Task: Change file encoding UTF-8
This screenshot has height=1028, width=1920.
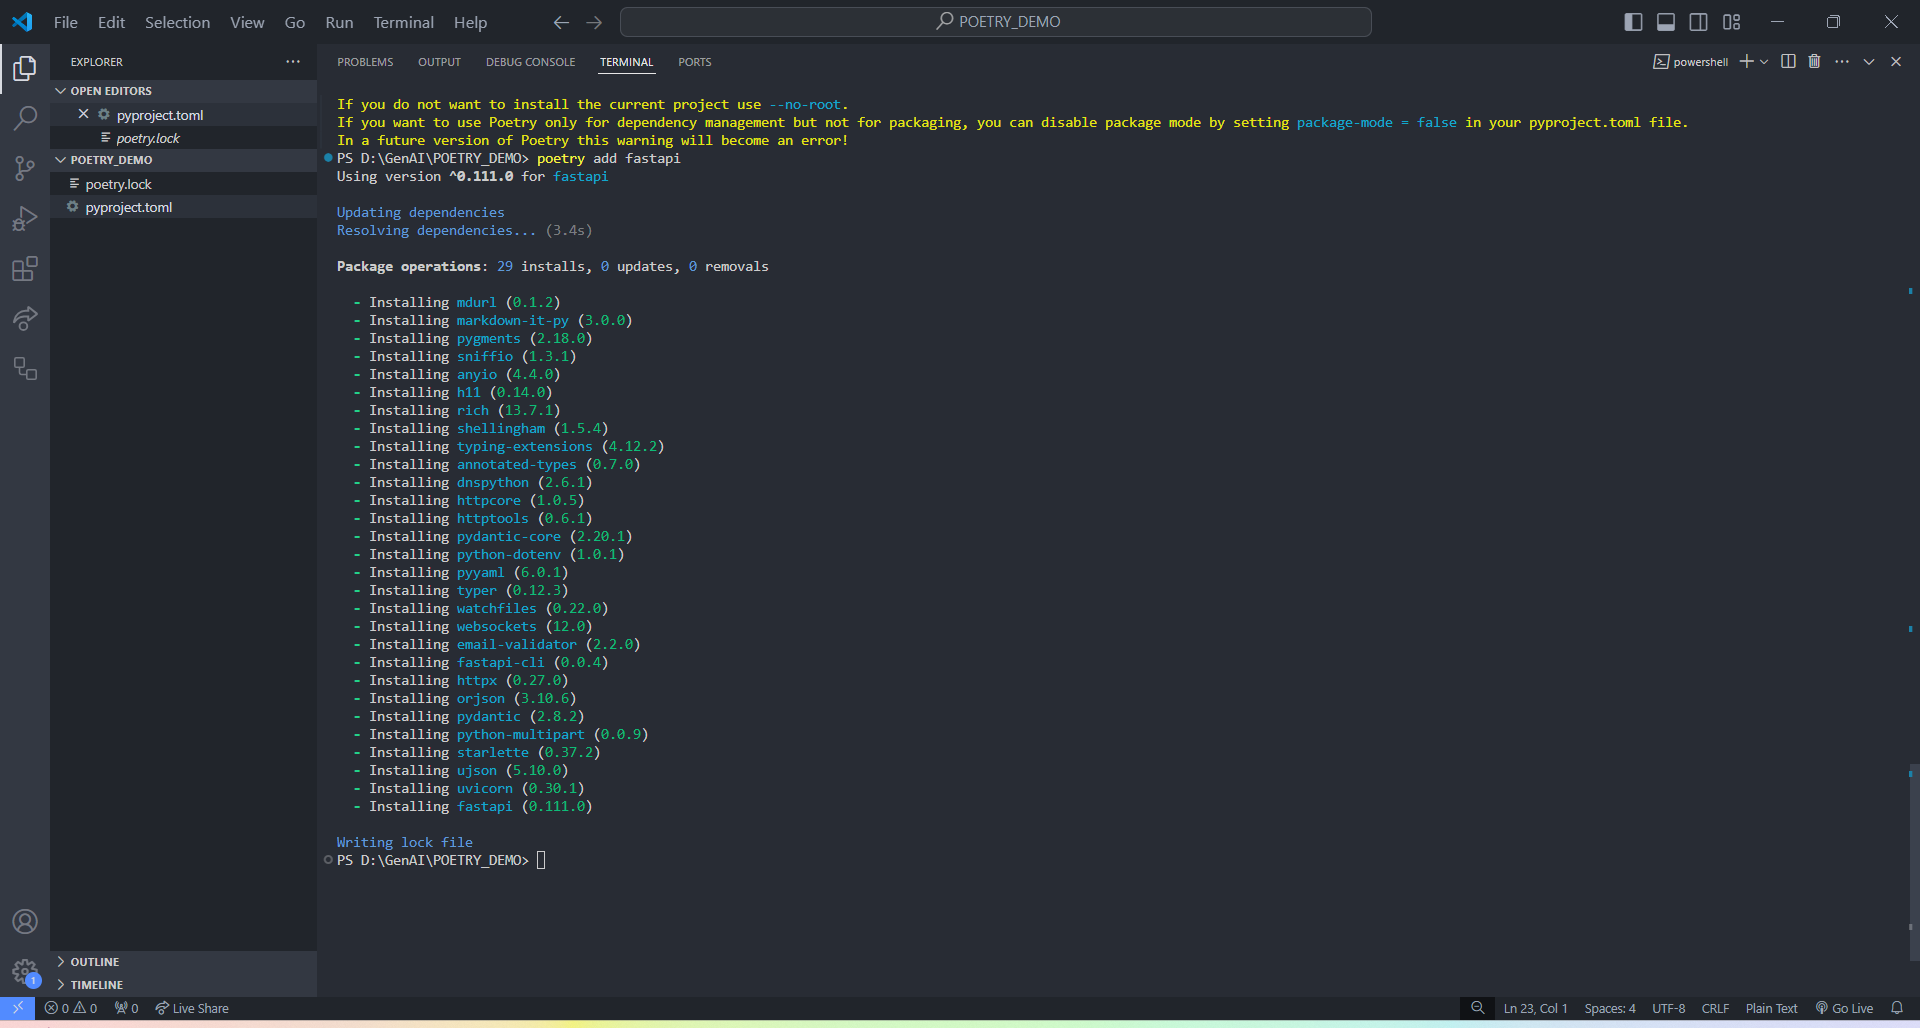Action: coord(1668,1008)
